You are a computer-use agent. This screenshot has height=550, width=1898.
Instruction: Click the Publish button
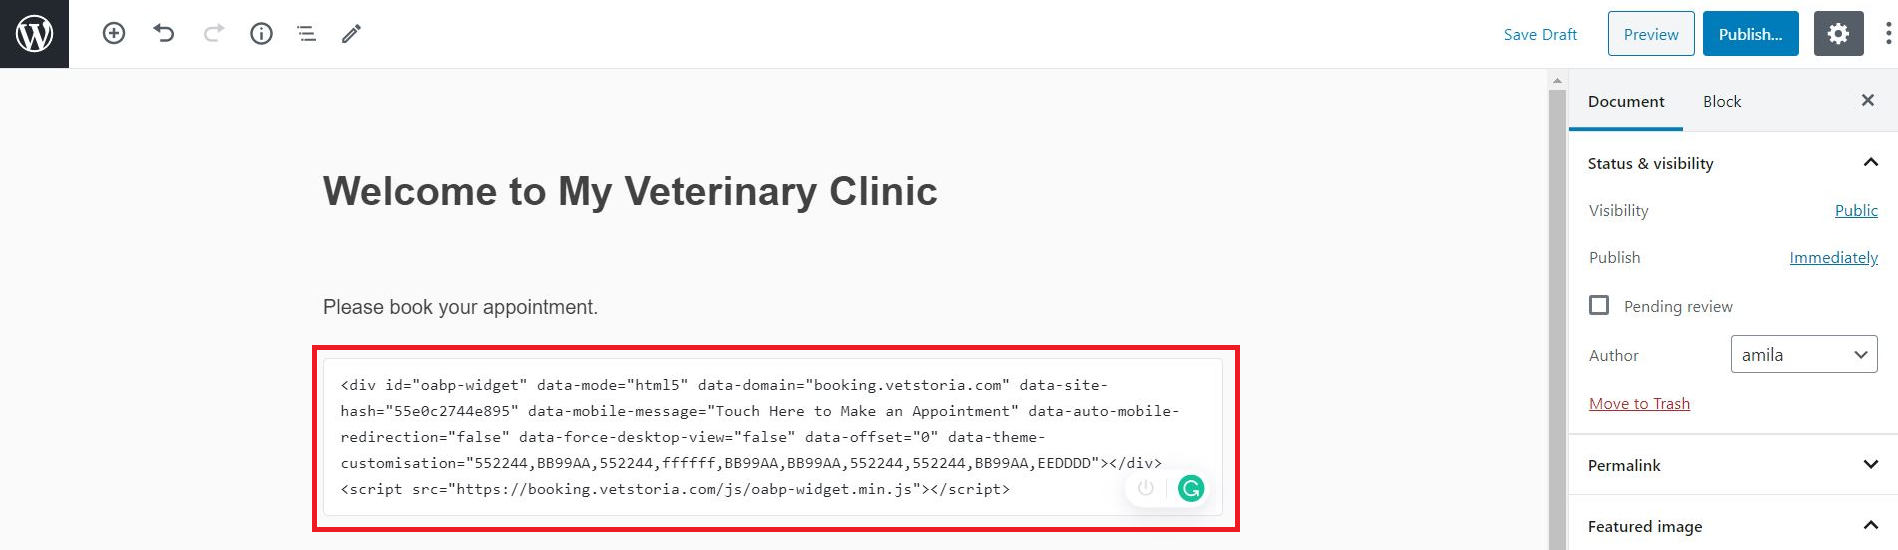pyautogui.click(x=1750, y=34)
